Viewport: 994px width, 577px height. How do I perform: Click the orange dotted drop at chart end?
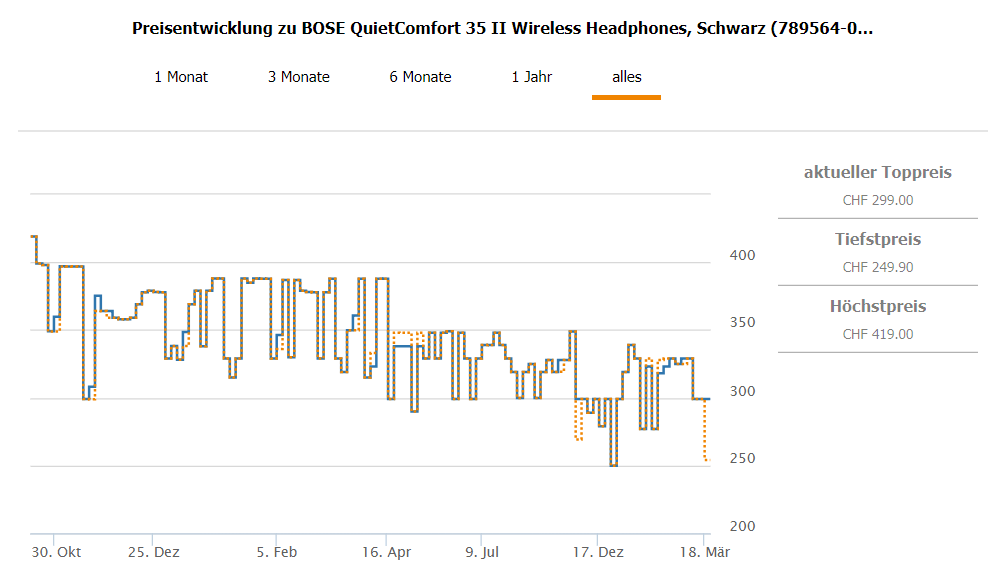click(706, 430)
